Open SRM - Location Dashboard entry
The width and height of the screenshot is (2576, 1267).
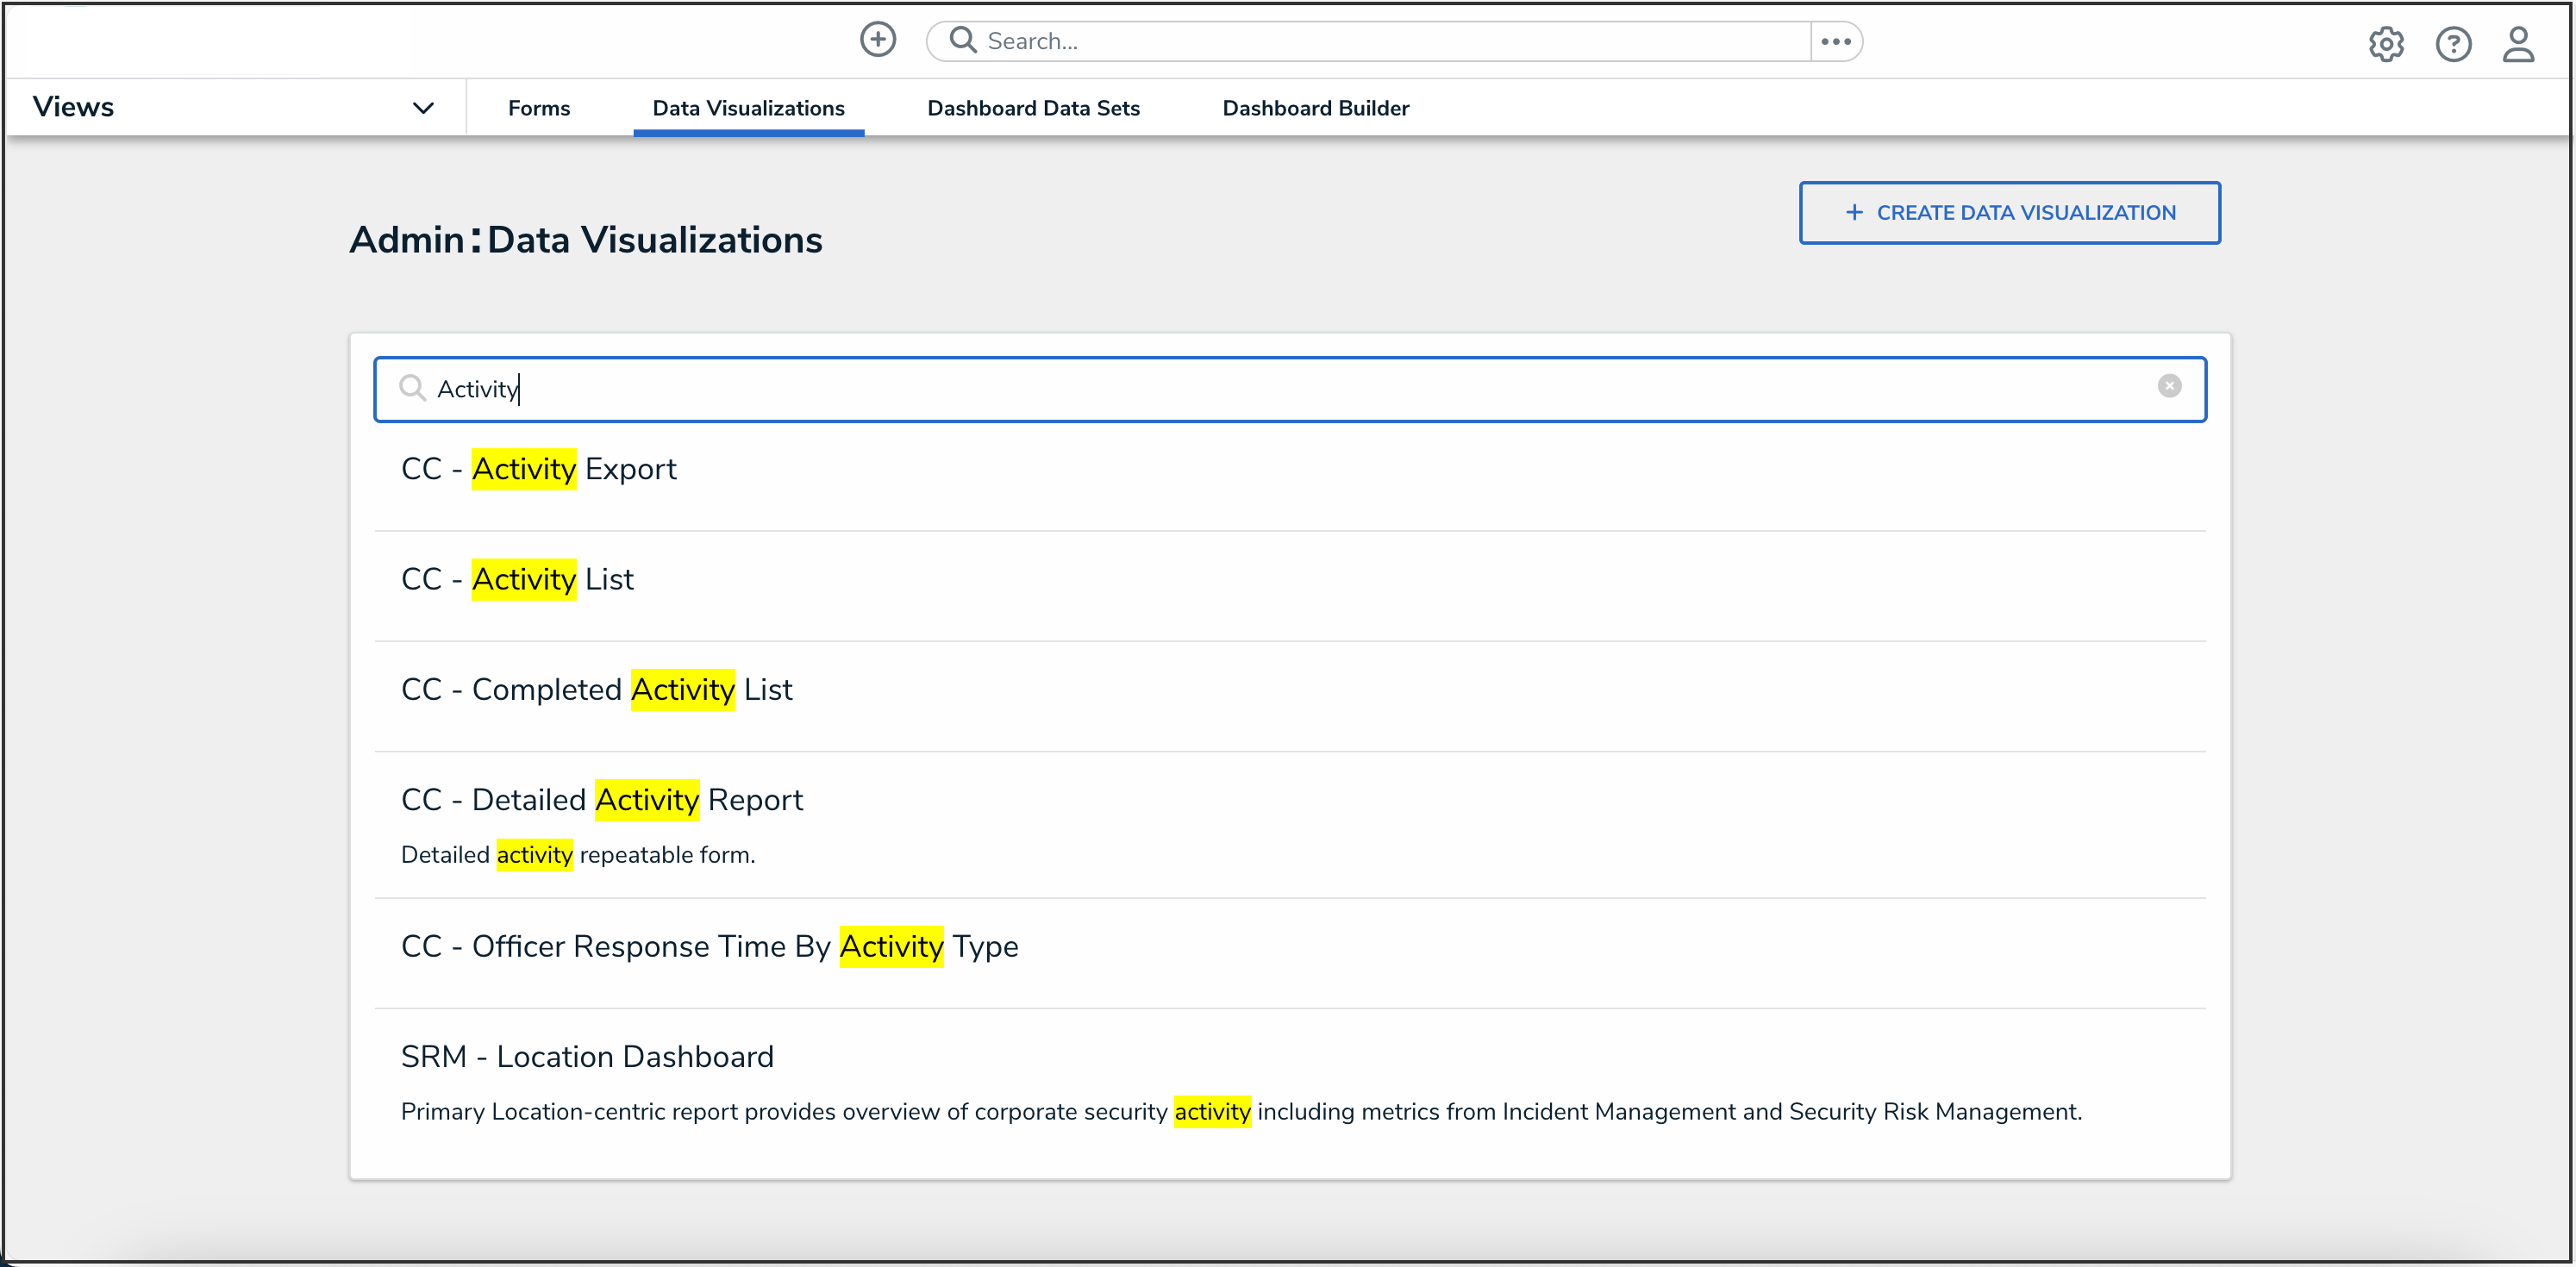[587, 1057]
